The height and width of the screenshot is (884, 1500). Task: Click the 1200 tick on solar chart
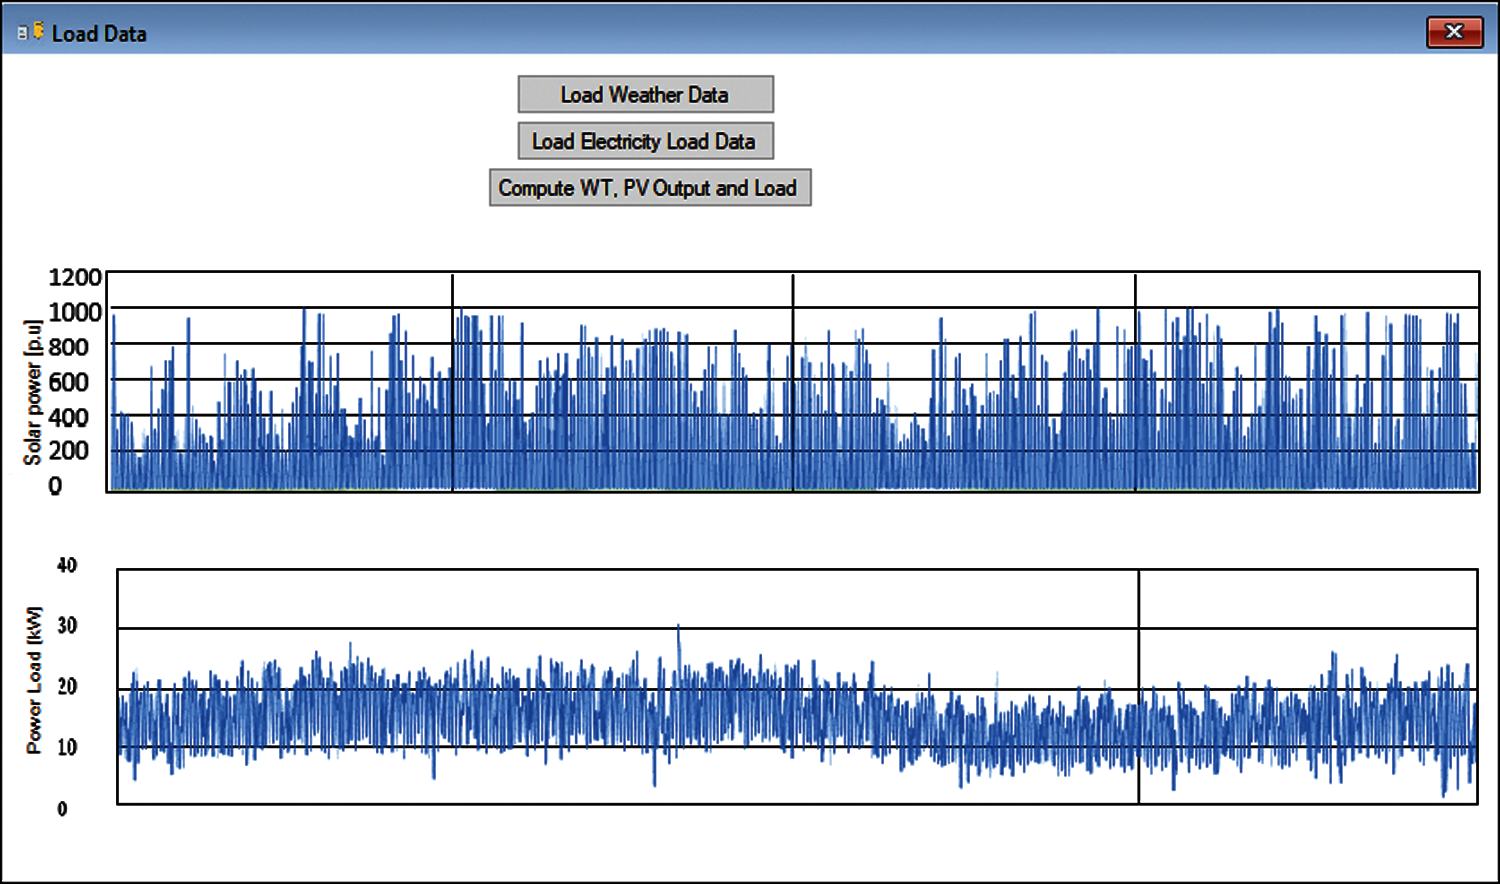click(x=75, y=277)
